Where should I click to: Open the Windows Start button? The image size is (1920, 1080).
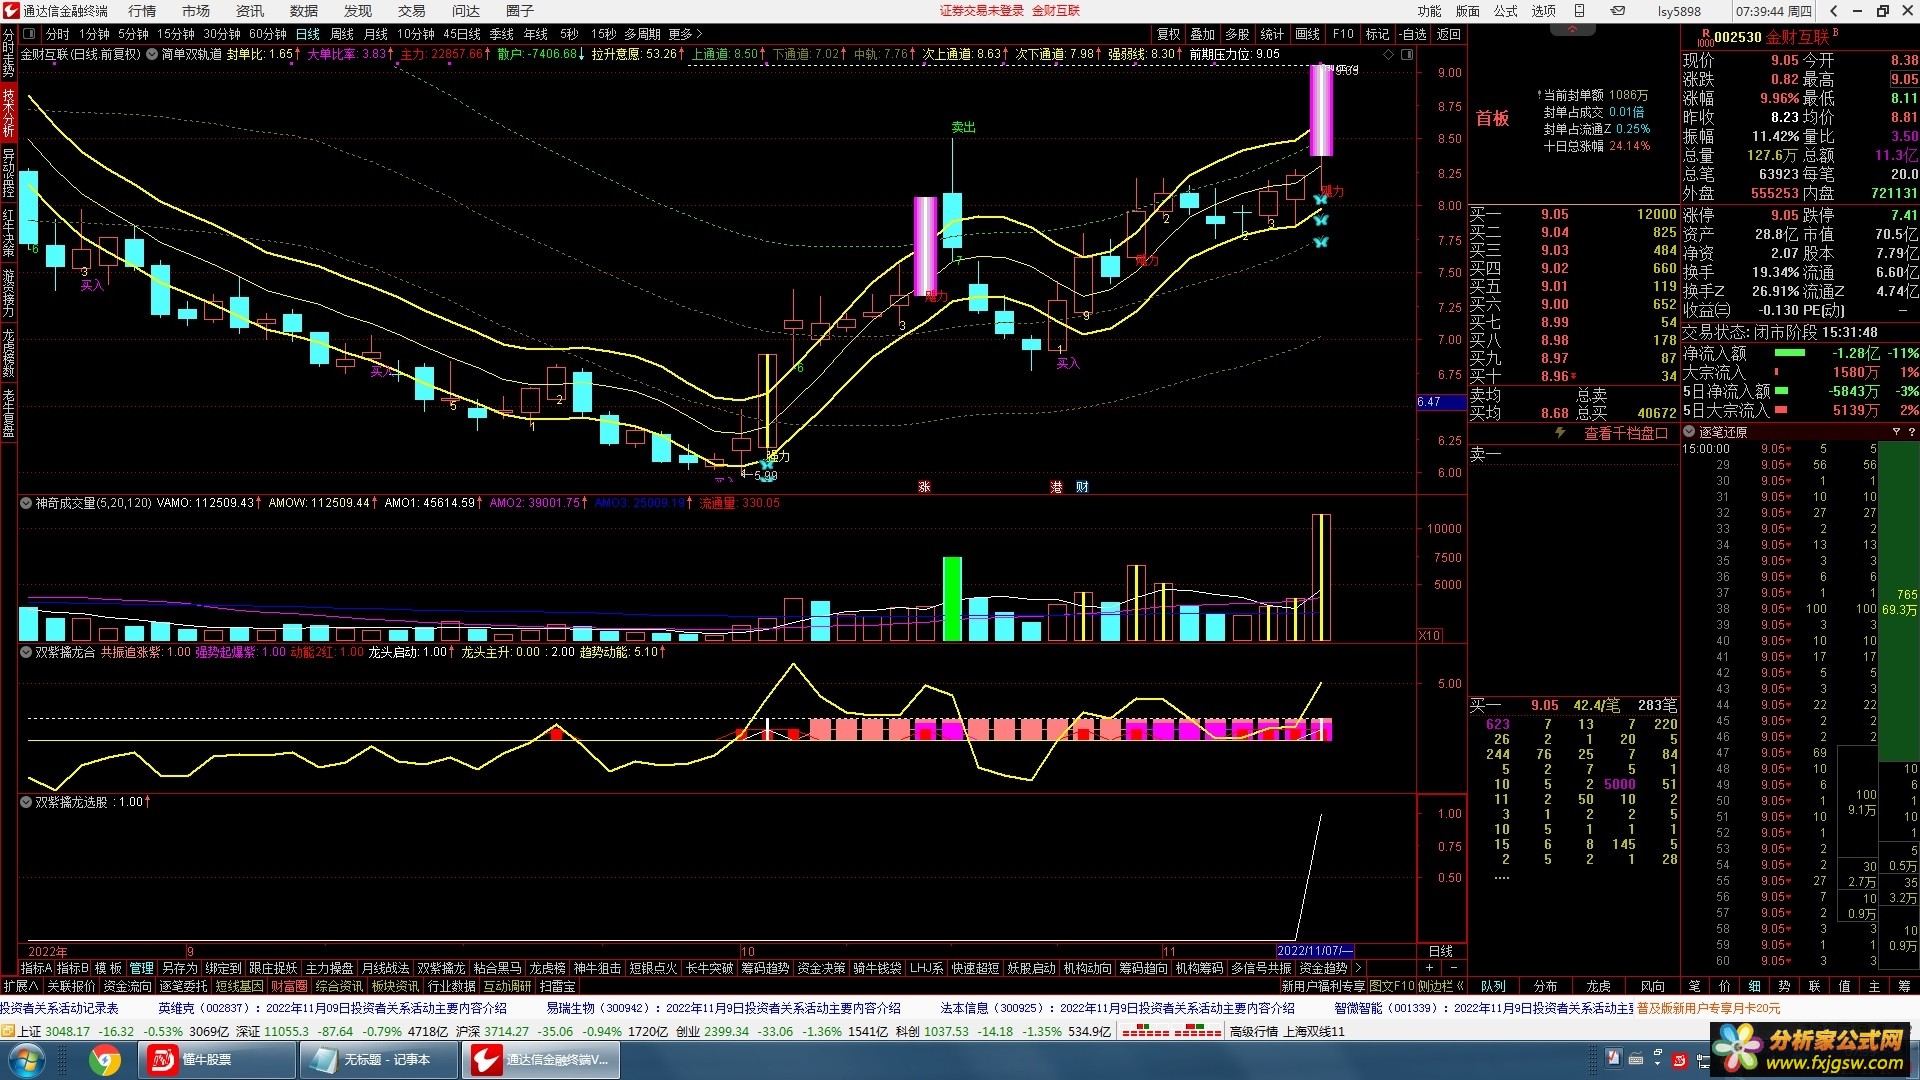pyautogui.click(x=26, y=1060)
